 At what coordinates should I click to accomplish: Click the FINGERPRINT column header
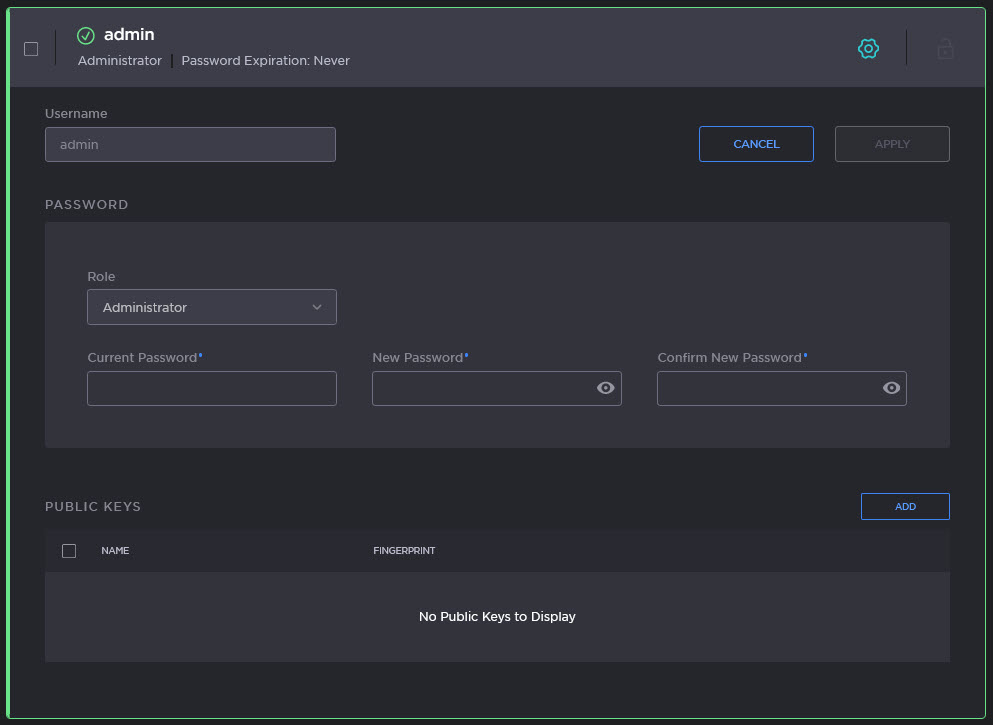pos(404,551)
